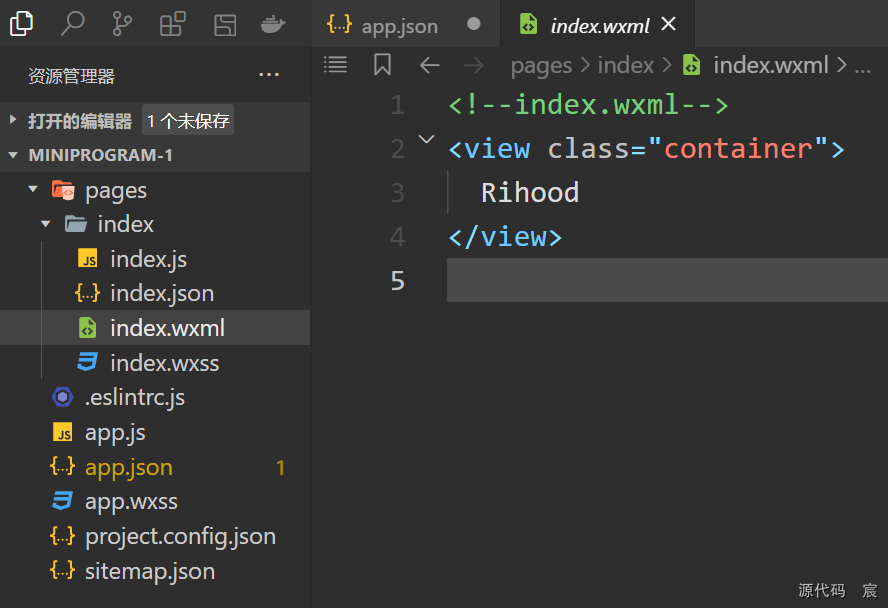Open index.wxss in the file tree
This screenshot has height=608, width=888.
click(155, 362)
